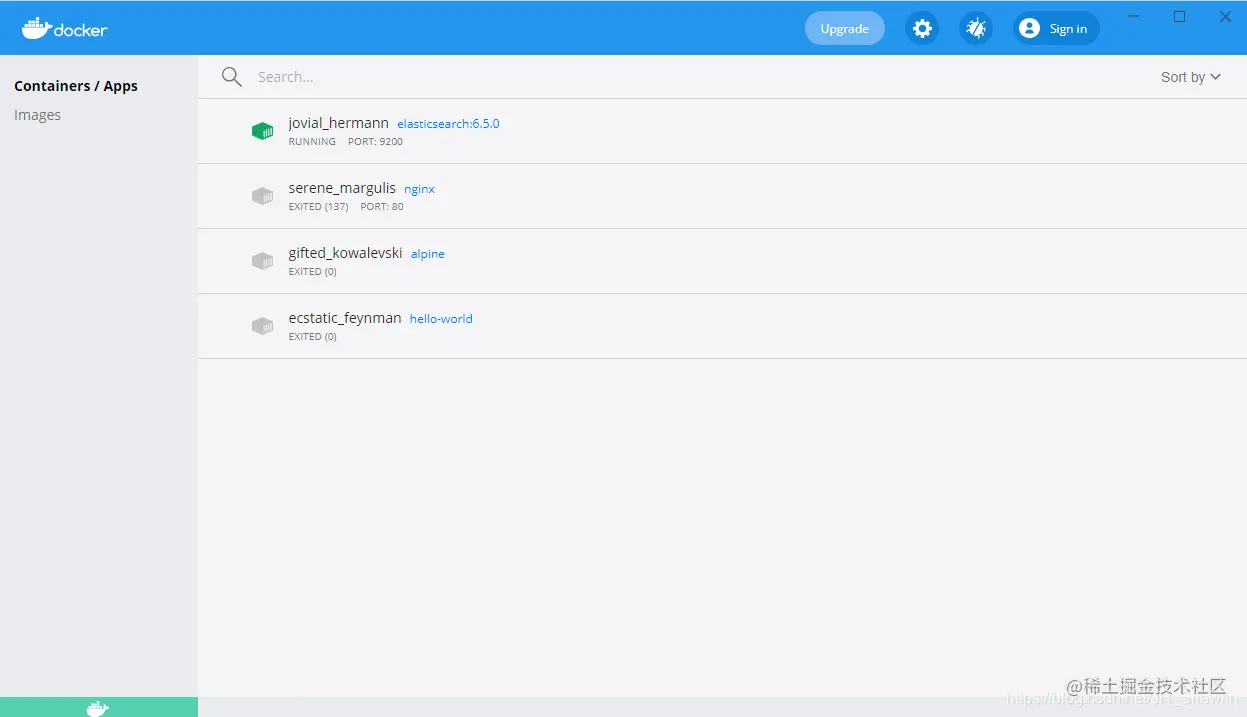Open the Sort by dropdown
The width and height of the screenshot is (1247, 717).
click(x=1191, y=77)
